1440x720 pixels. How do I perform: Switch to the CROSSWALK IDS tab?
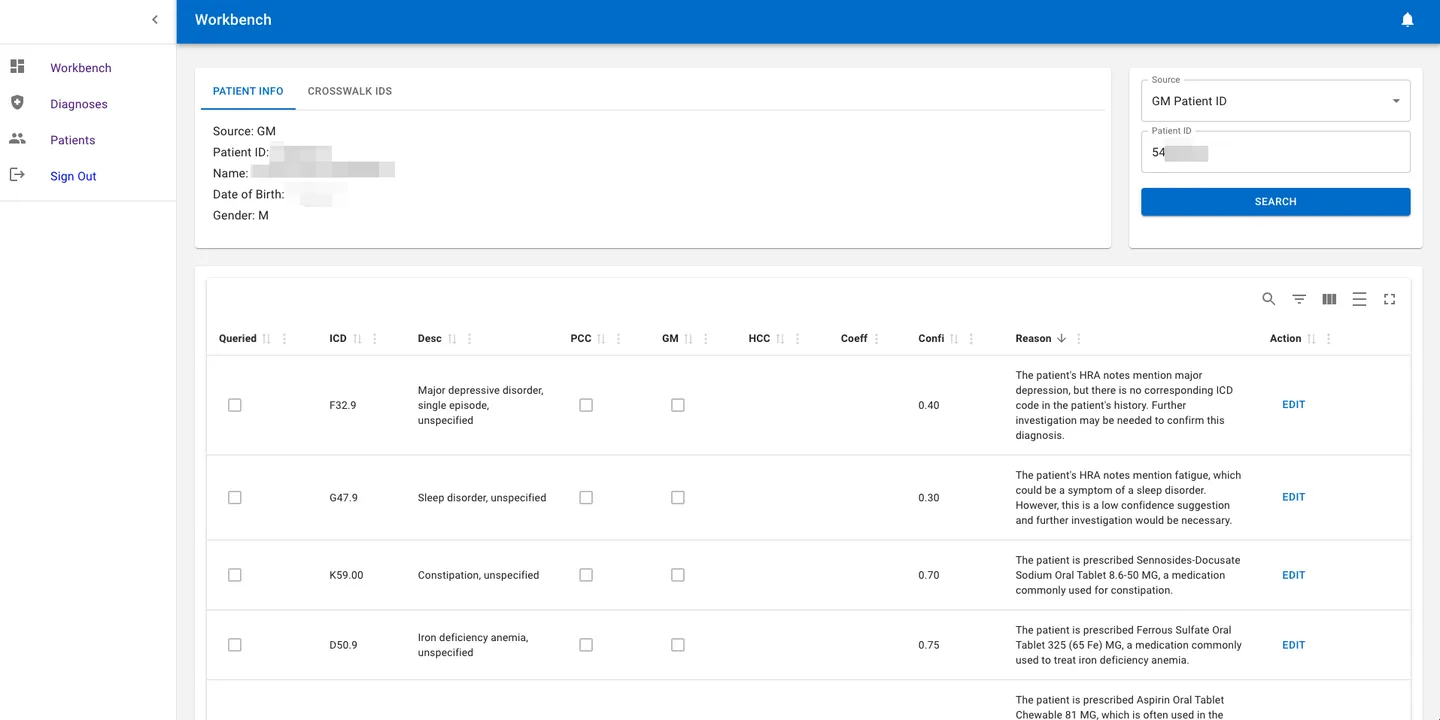pos(350,91)
